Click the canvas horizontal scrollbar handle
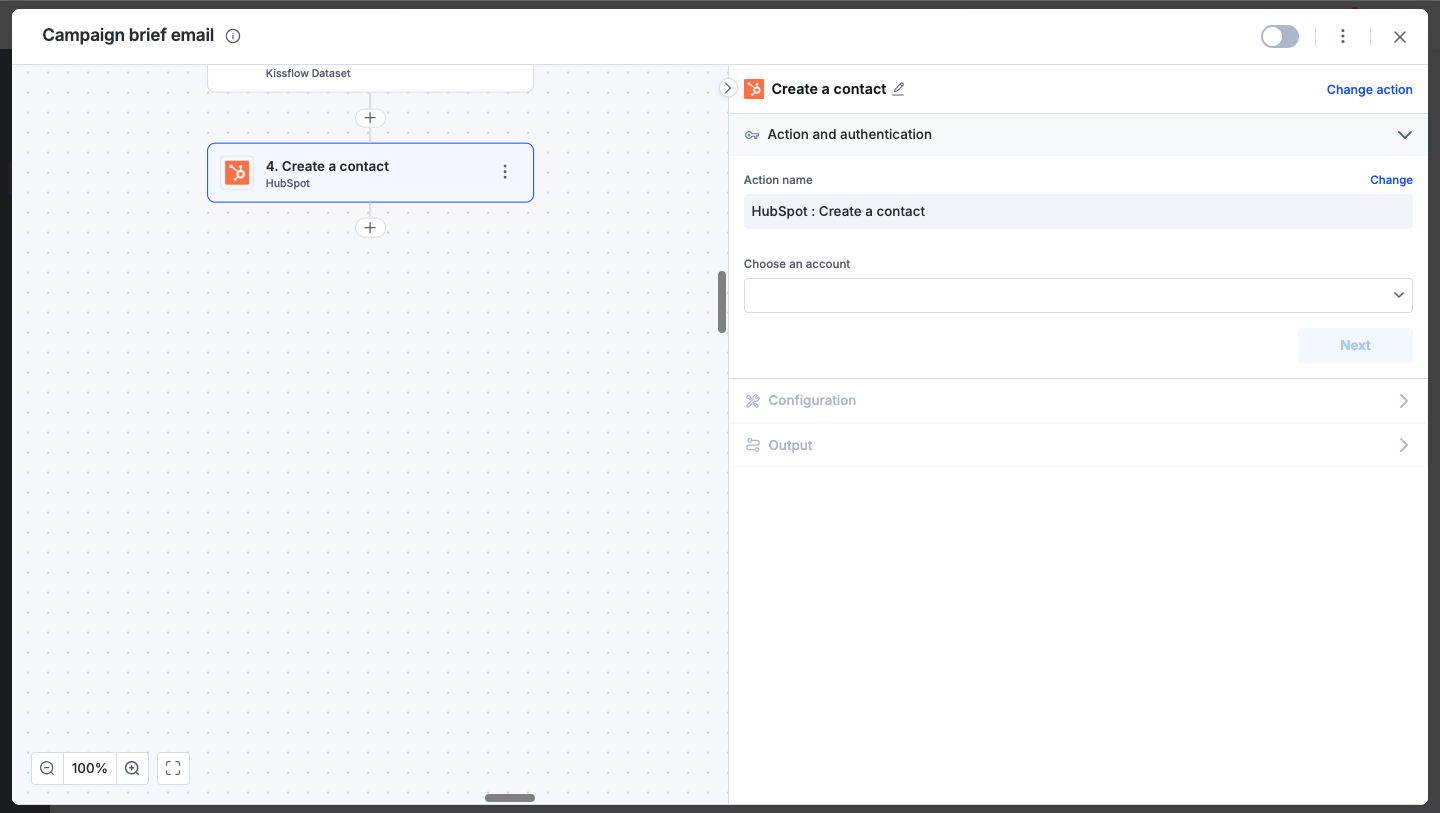Screen dimensions: 1440x813 (510, 798)
